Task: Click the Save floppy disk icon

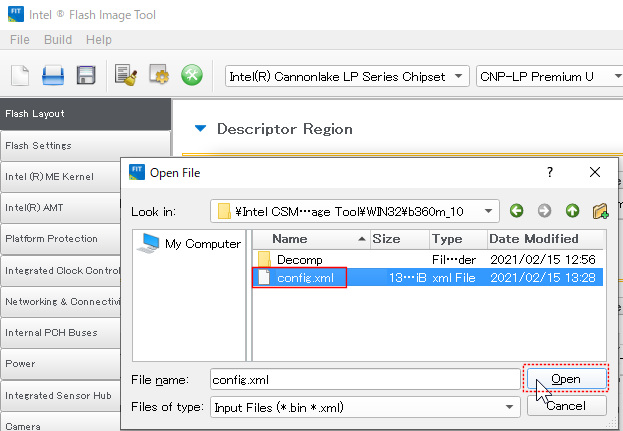Action: (86, 76)
